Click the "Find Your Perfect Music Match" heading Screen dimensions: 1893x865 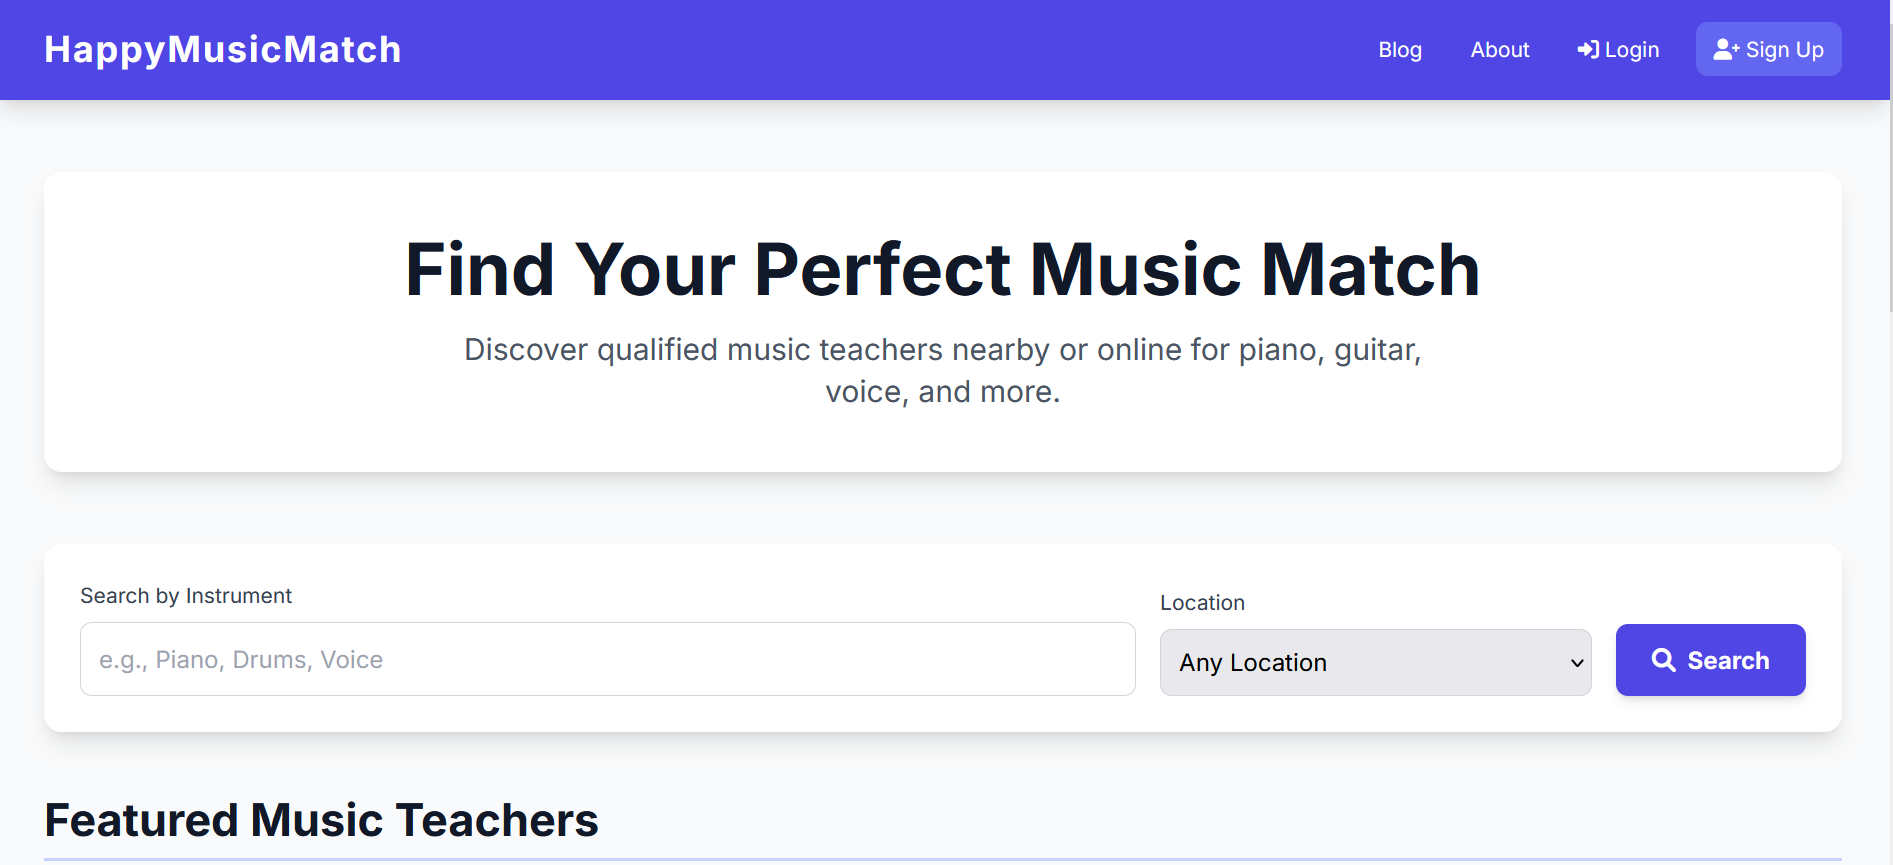[942, 270]
